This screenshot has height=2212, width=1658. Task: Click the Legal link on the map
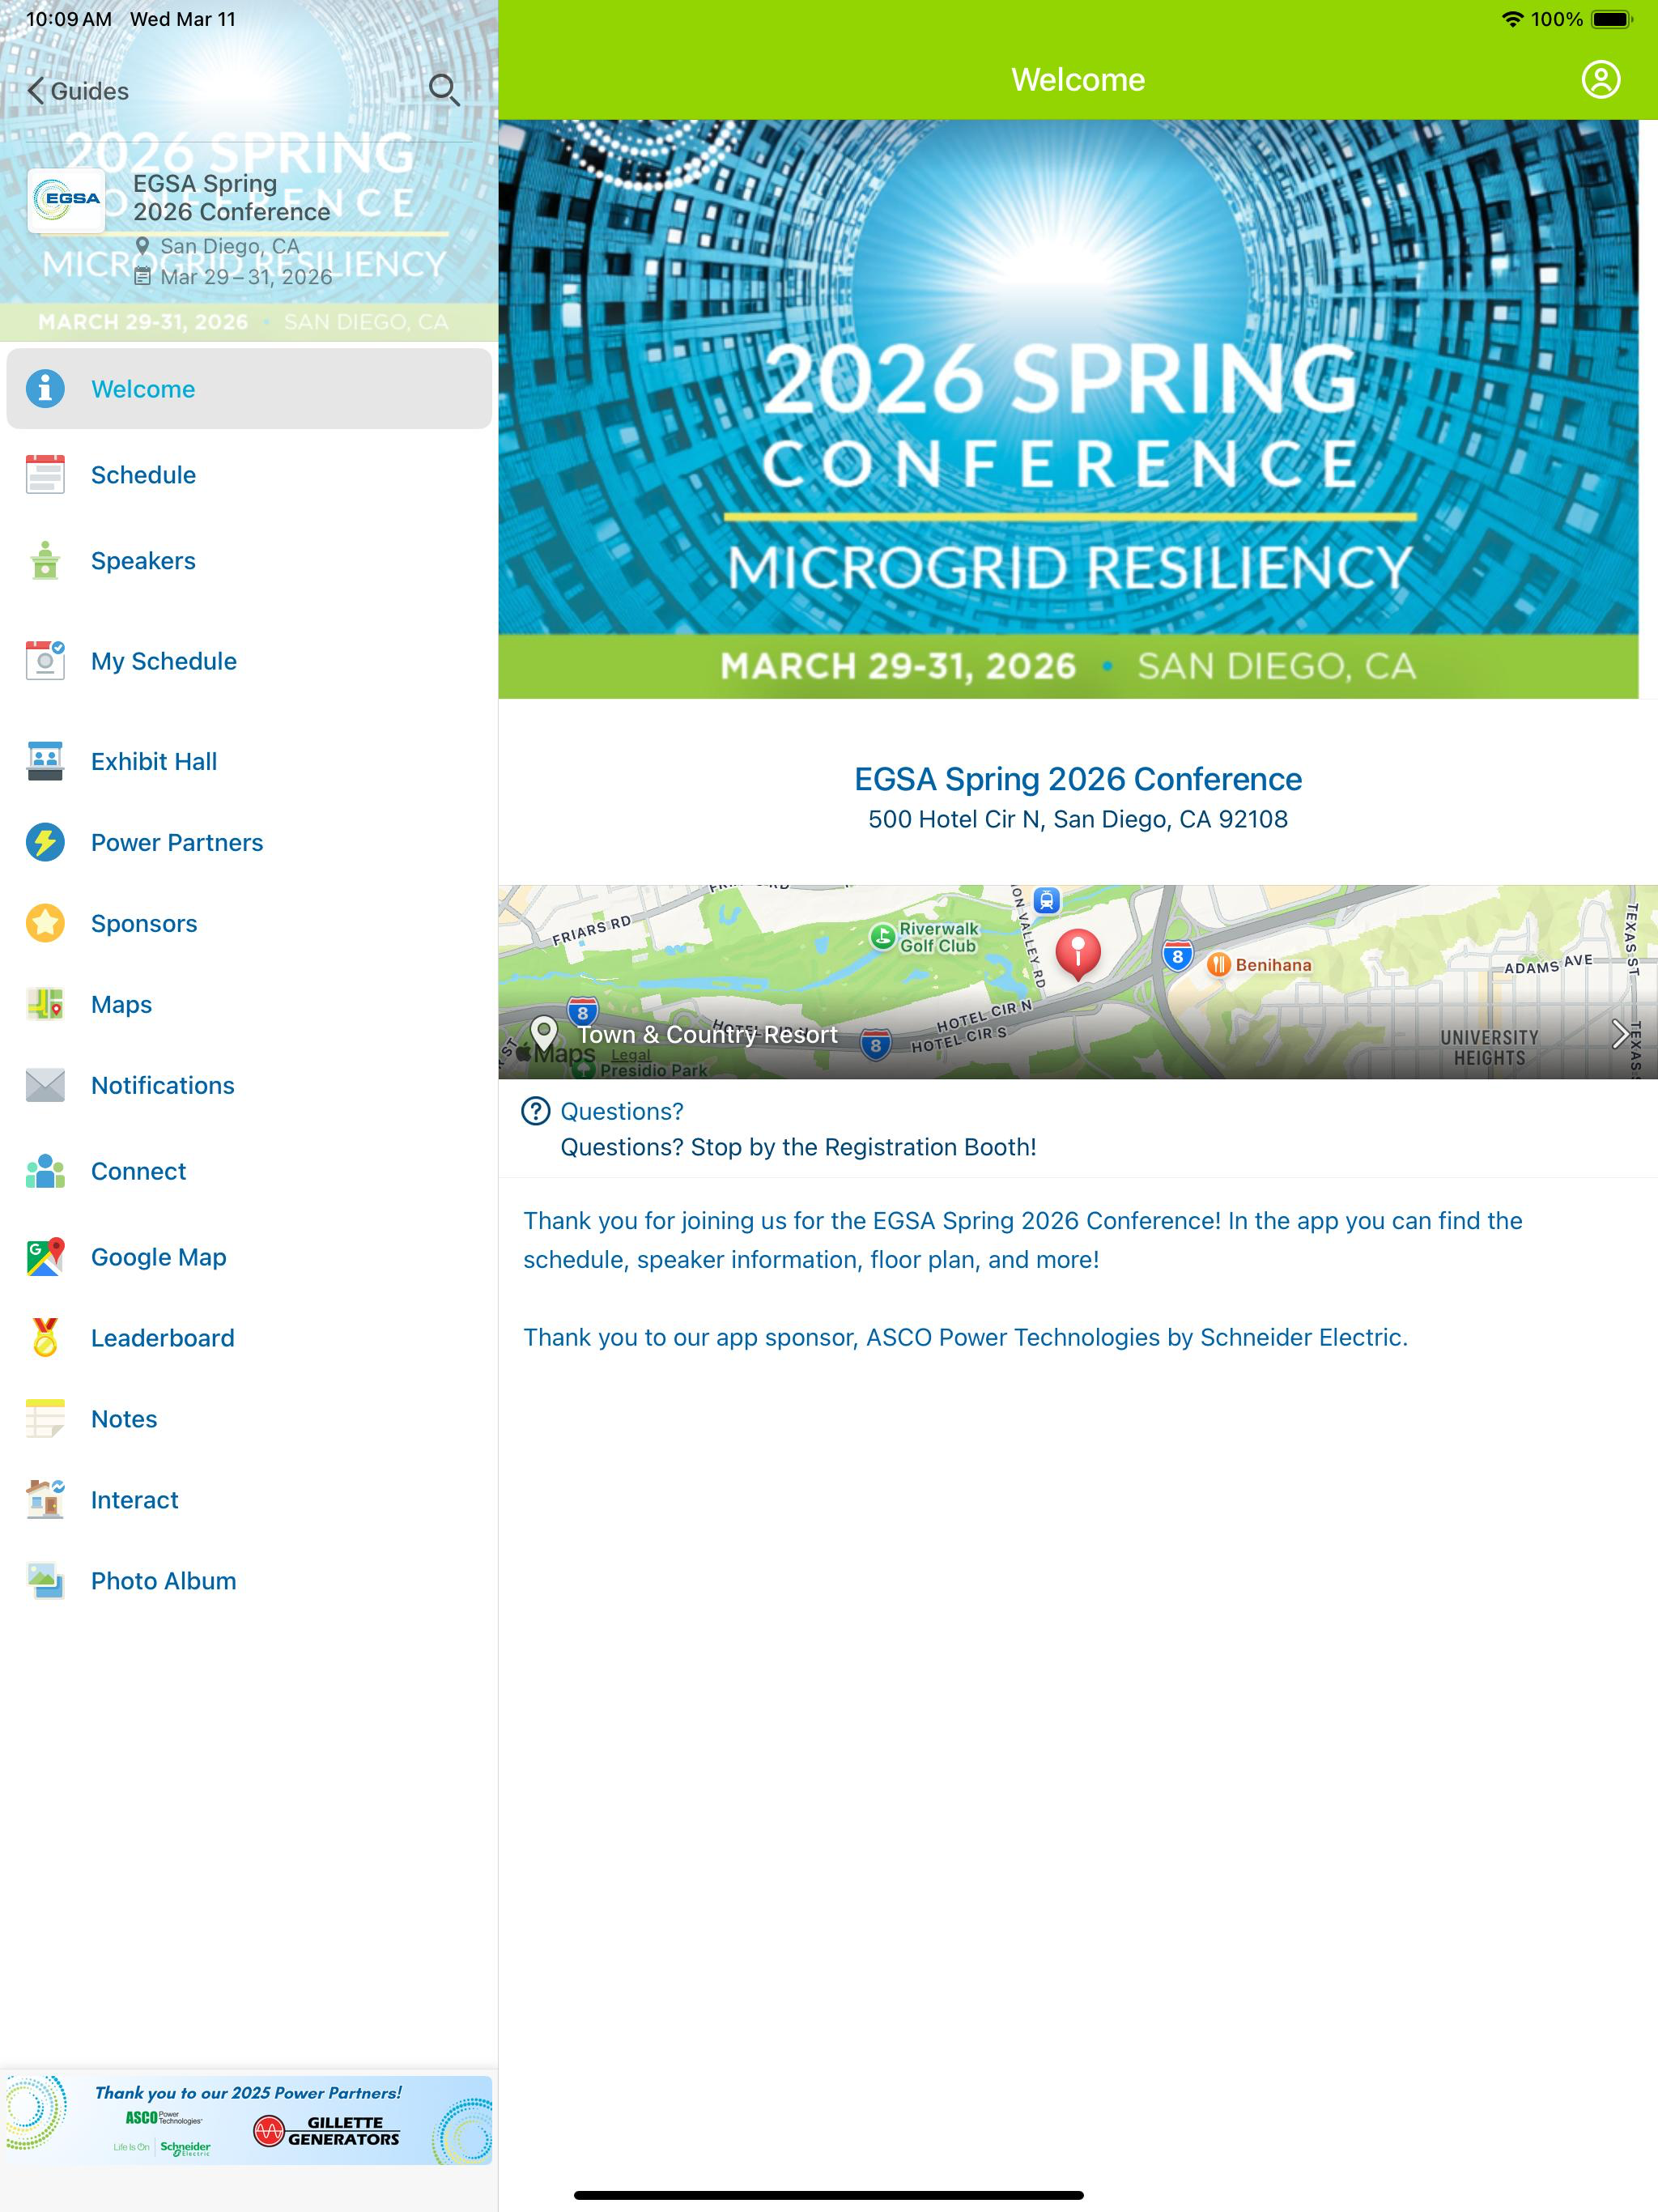tap(630, 1055)
